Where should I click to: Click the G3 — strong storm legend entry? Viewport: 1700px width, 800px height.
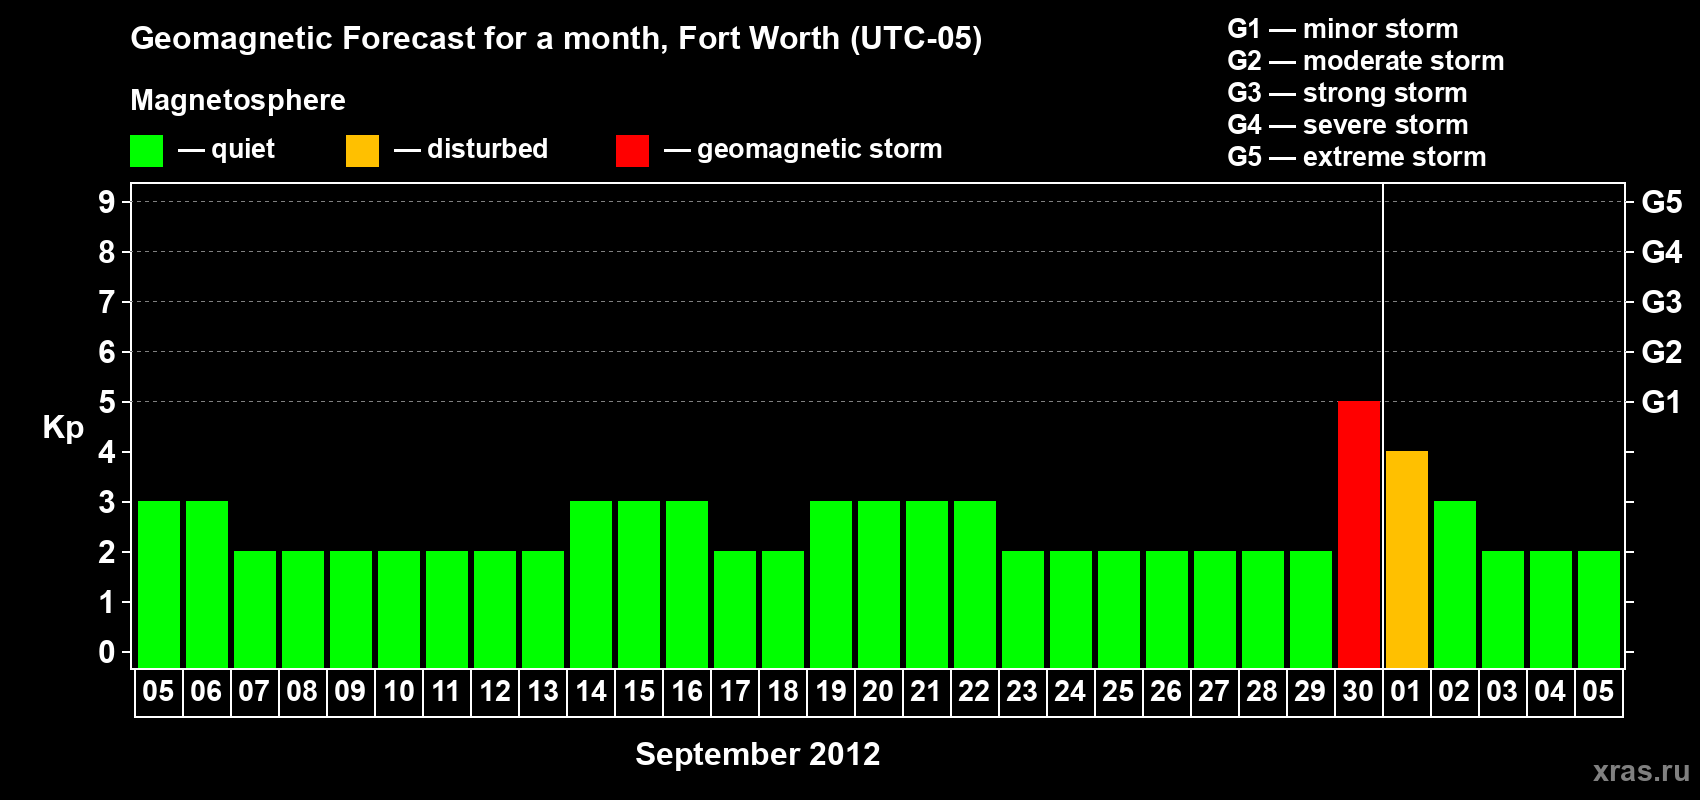[1347, 93]
